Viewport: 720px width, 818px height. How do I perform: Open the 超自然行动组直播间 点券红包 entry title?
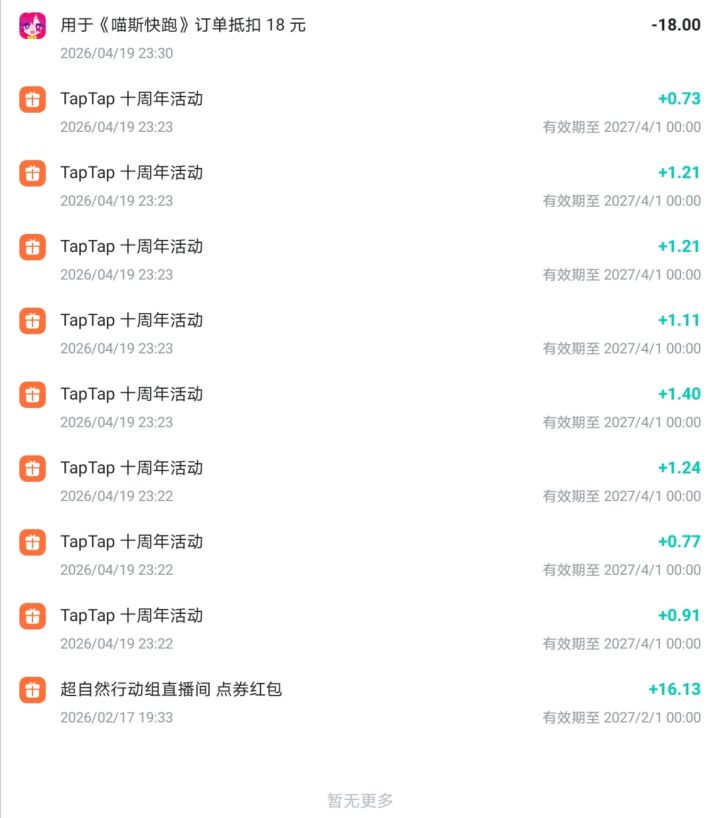171,689
